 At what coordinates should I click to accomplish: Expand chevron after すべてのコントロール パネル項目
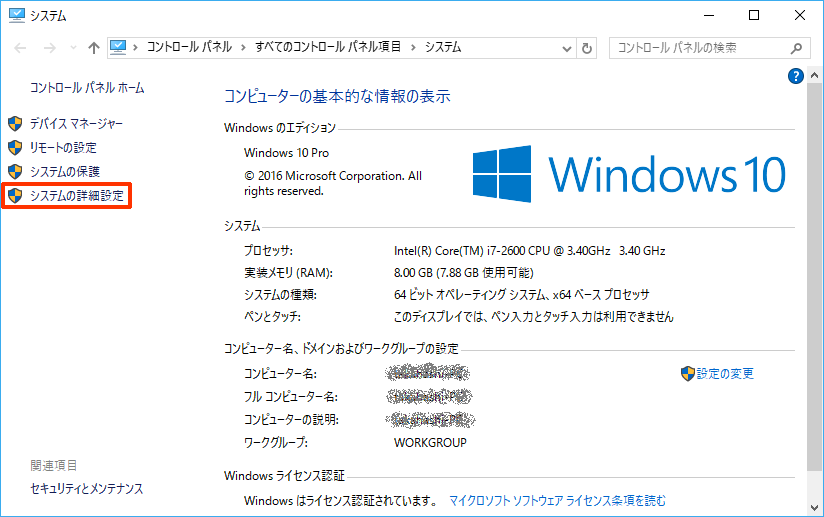point(413,48)
